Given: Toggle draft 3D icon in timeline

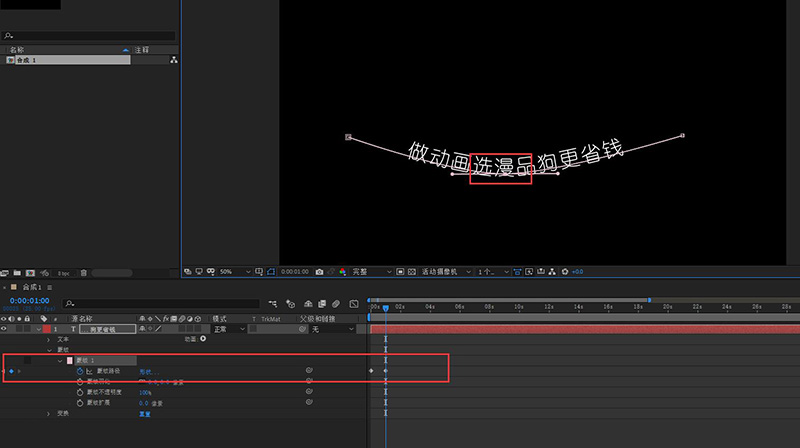Looking at the screenshot, I should [x=290, y=304].
